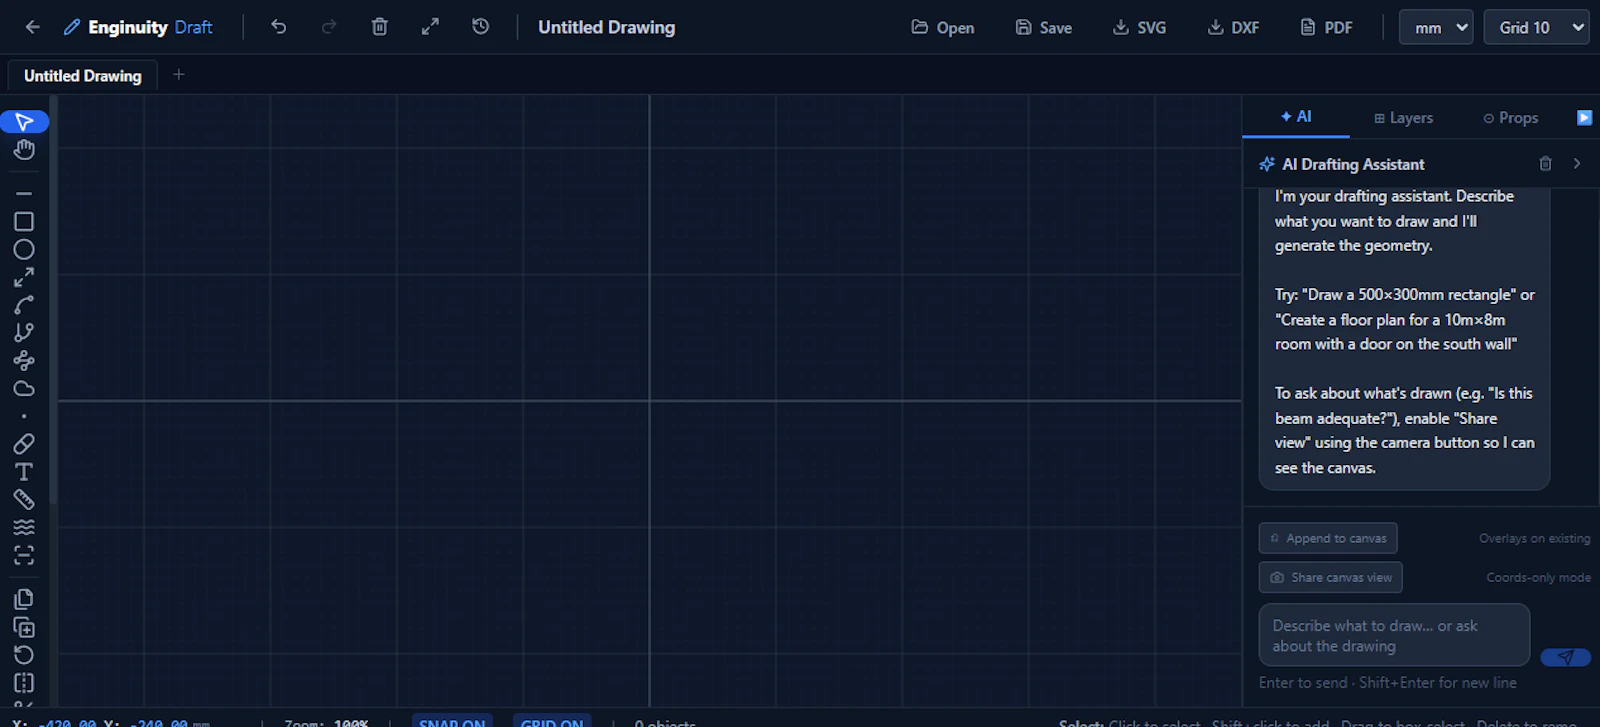Toggle Append to canvas option
1600x727 pixels.
click(1328, 538)
